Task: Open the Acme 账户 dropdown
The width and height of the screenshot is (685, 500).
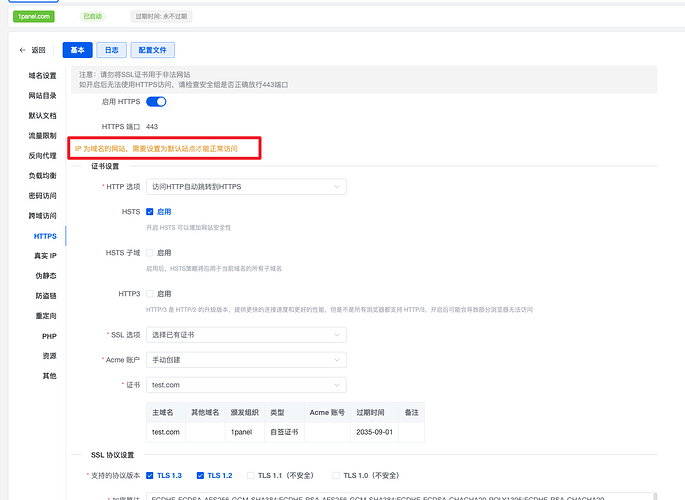Action: pos(245,360)
